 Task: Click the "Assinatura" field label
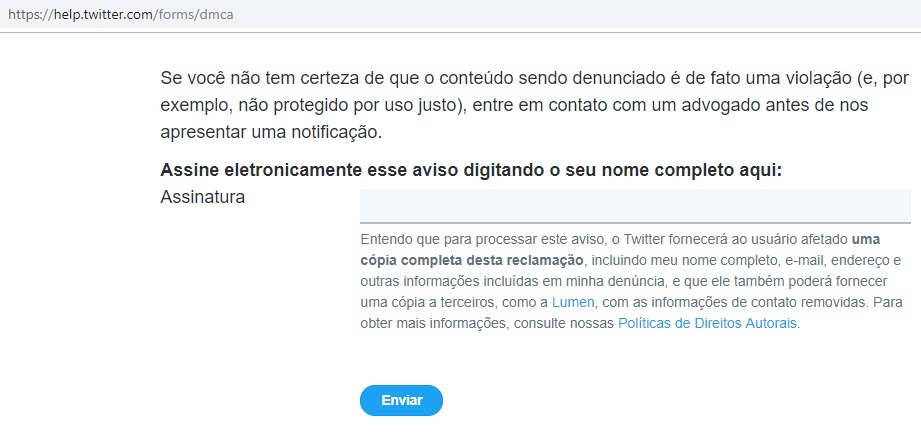point(202,197)
